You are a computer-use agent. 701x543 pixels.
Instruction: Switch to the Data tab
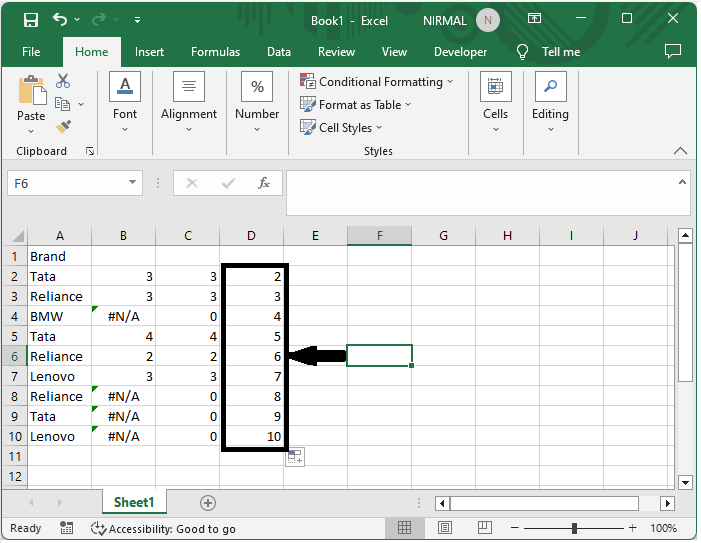tap(279, 52)
